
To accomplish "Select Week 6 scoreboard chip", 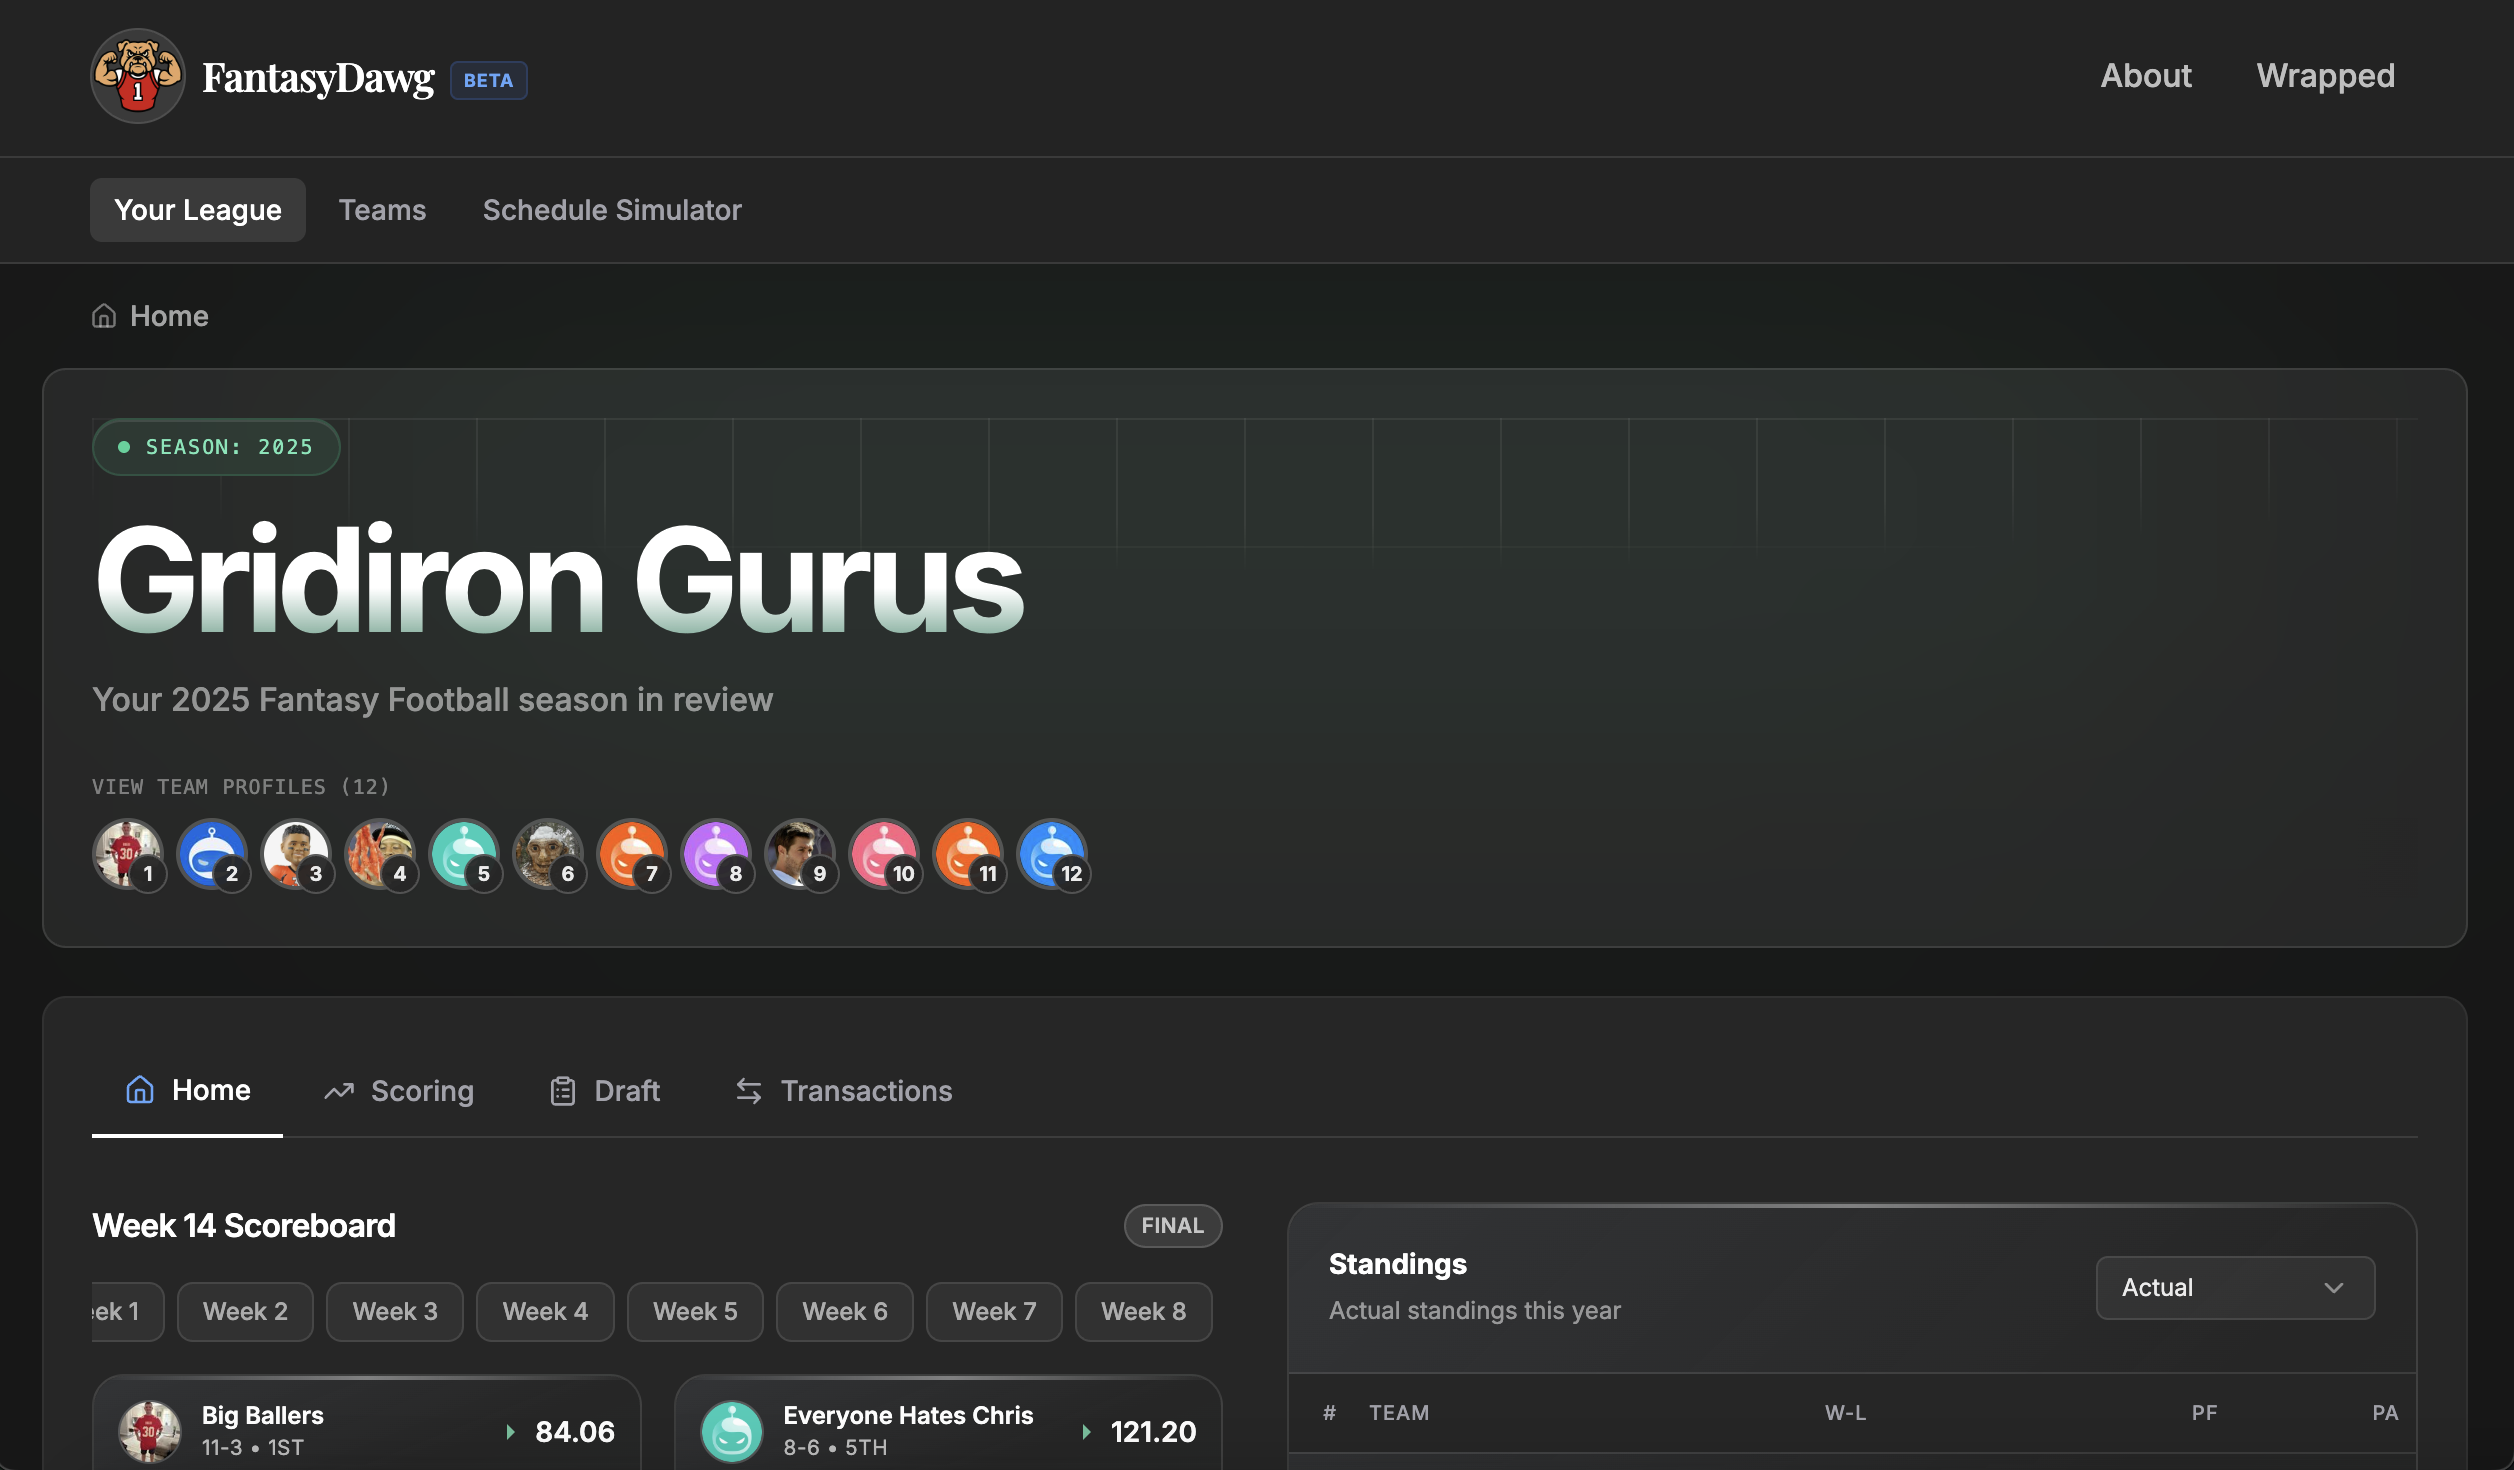I will (x=844, y=1311).
